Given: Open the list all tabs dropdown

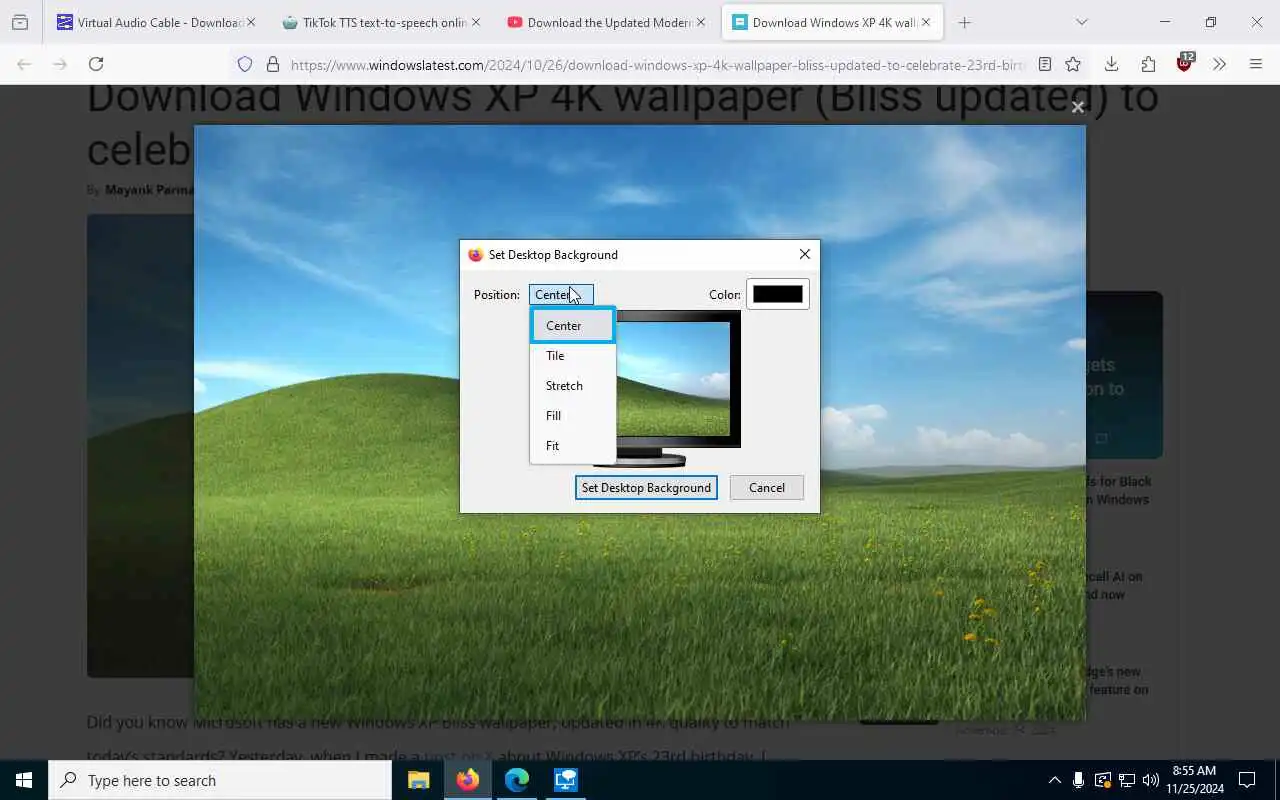Looking at the screenshot, I should [x=1081, y=22].
